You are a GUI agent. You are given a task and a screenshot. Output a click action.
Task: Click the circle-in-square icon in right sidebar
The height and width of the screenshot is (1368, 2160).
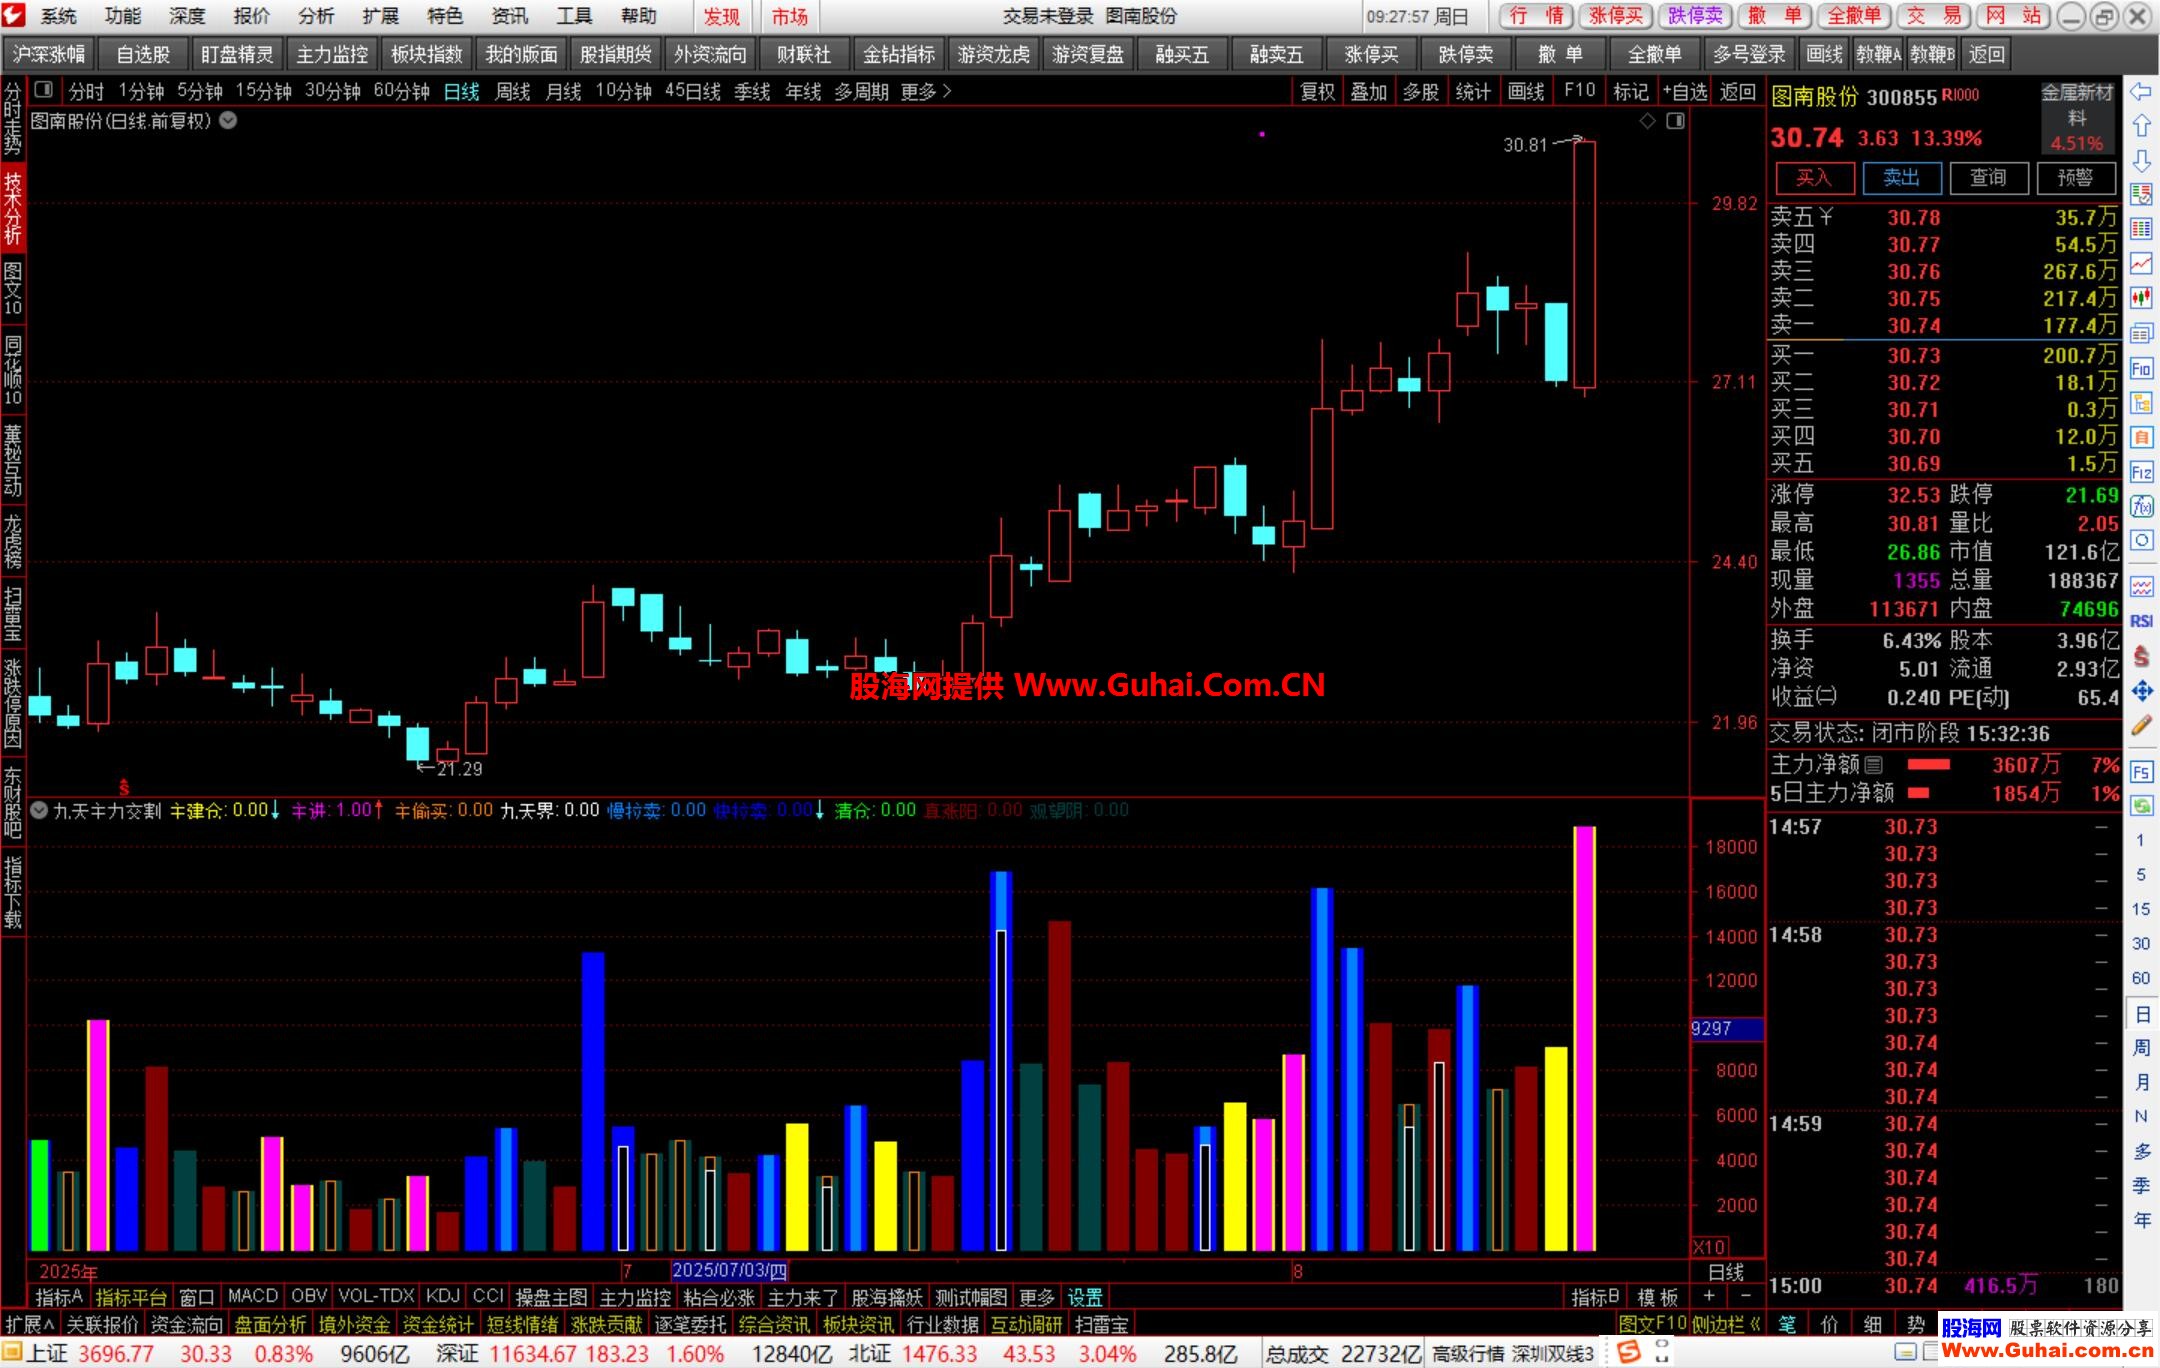2141,541
